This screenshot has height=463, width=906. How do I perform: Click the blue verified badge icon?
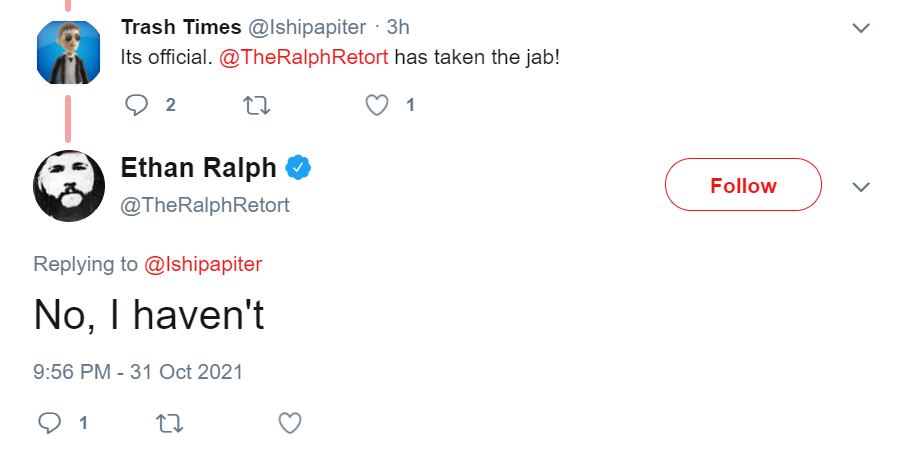click(x=298, y=168)
